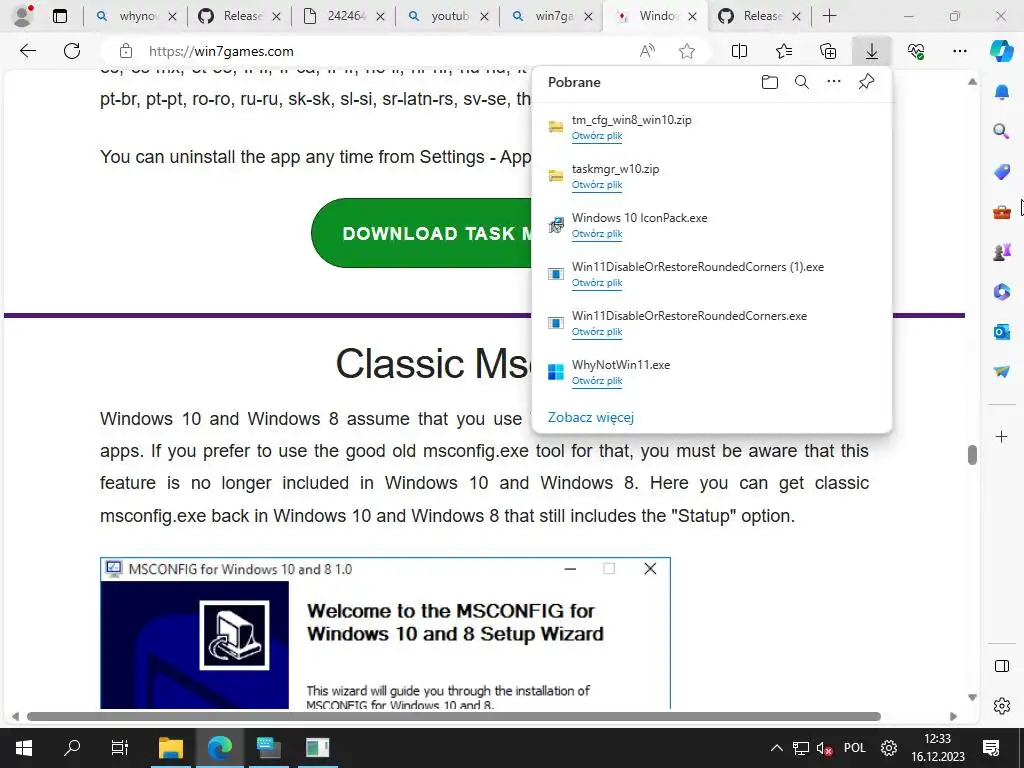Click Zobacz więcej link

[590, 417]
